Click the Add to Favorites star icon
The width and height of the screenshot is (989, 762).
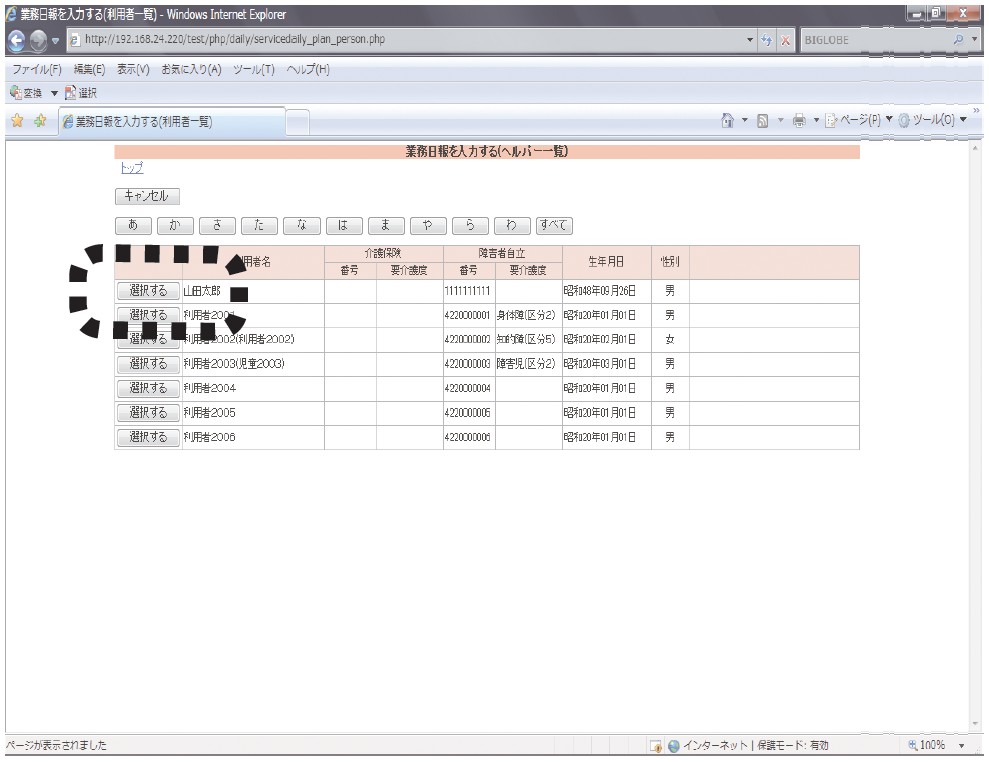[40, 120]
